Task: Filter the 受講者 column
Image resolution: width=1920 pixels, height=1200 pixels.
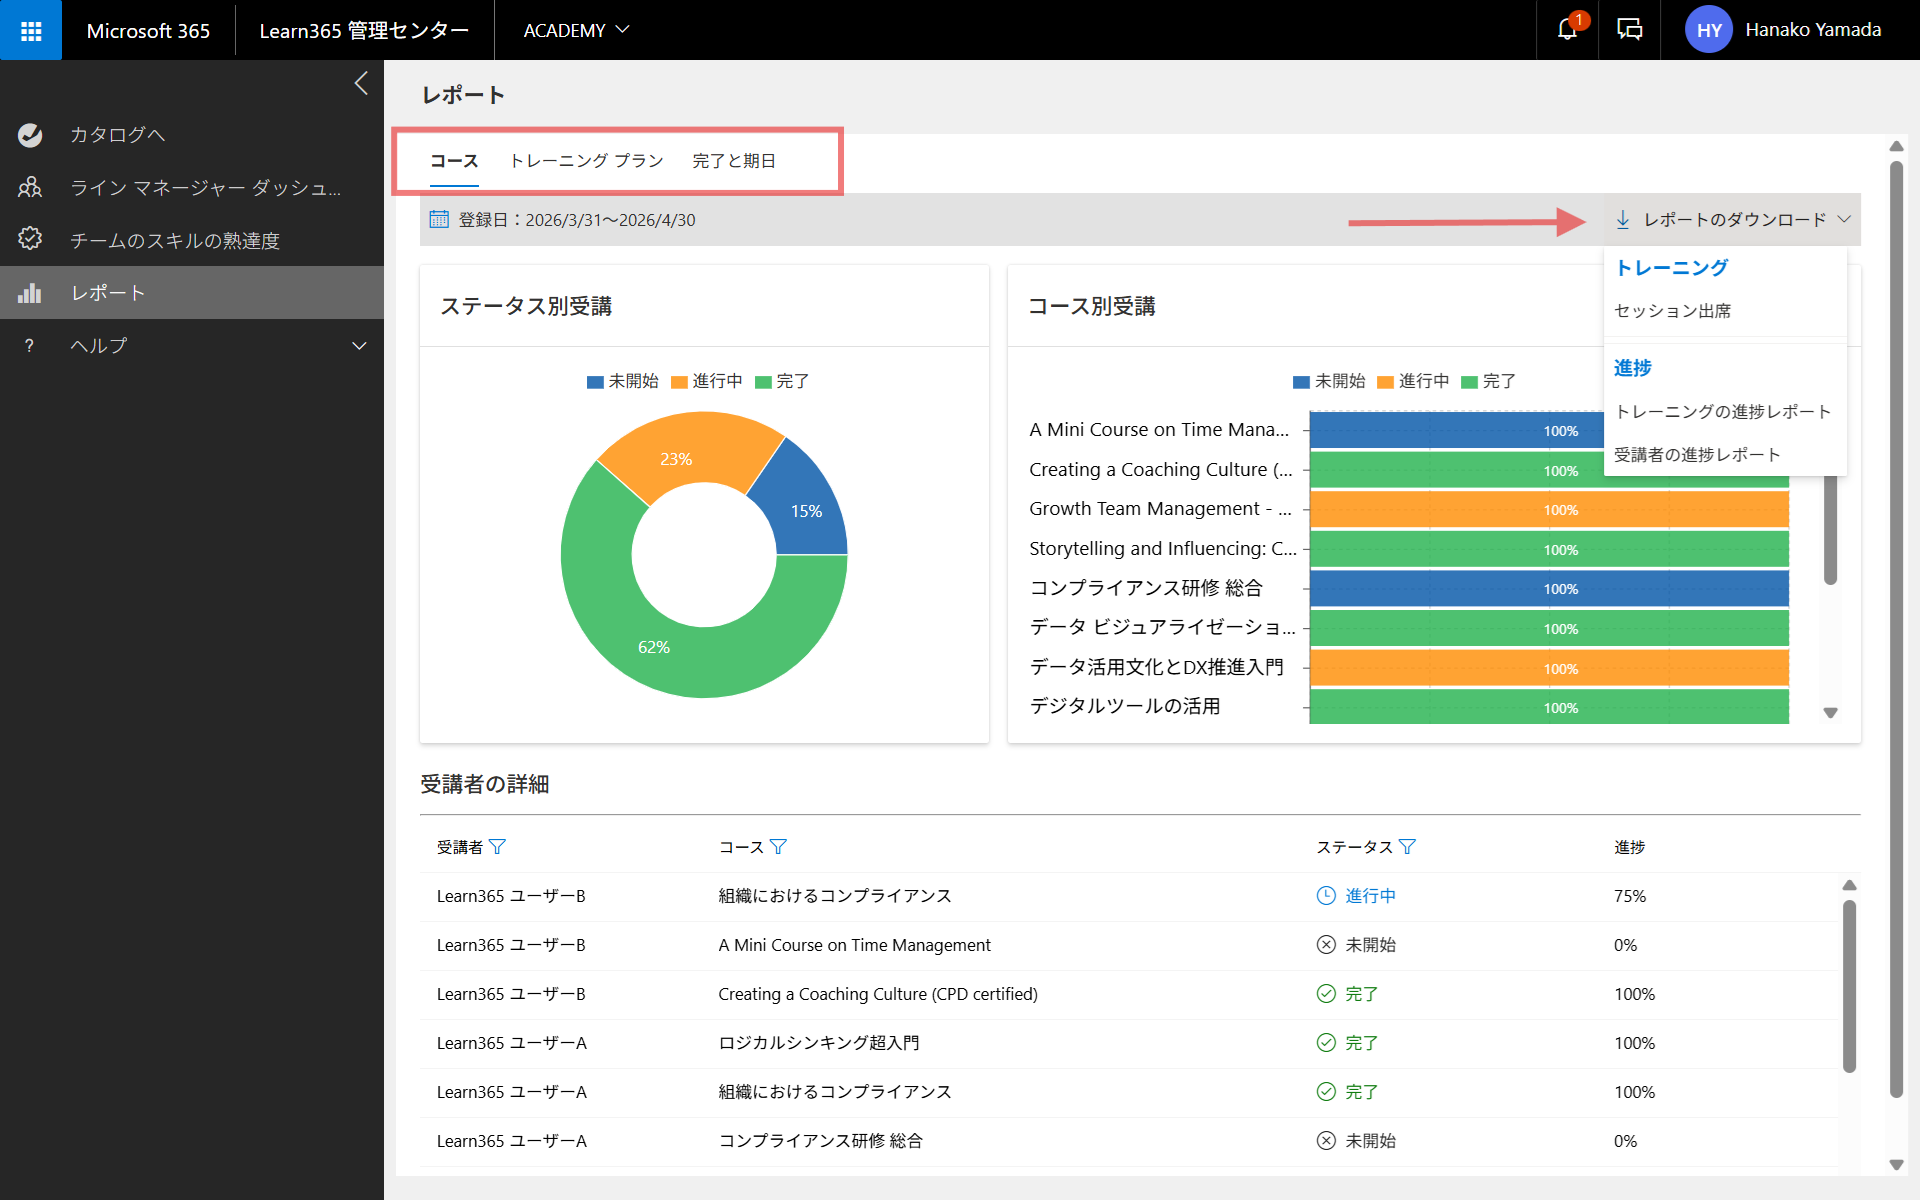Action: point(497,846)
